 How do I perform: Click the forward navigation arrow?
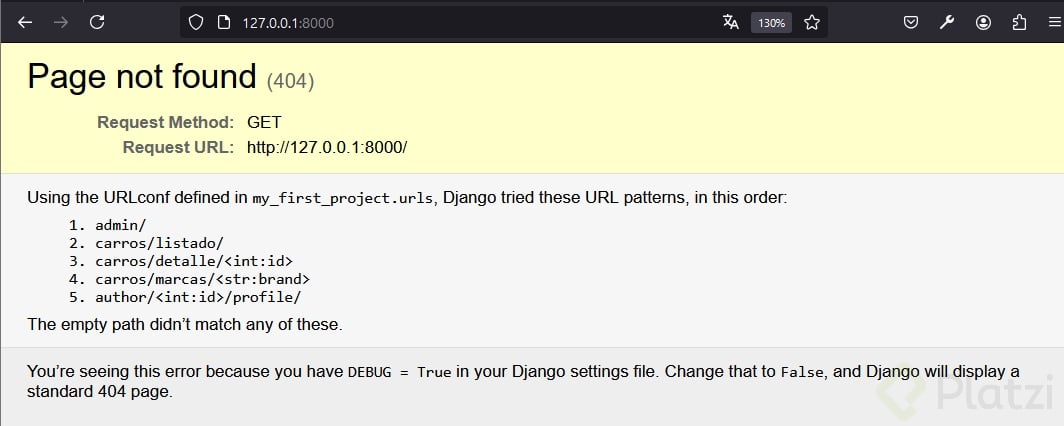[x=61, y=22]
